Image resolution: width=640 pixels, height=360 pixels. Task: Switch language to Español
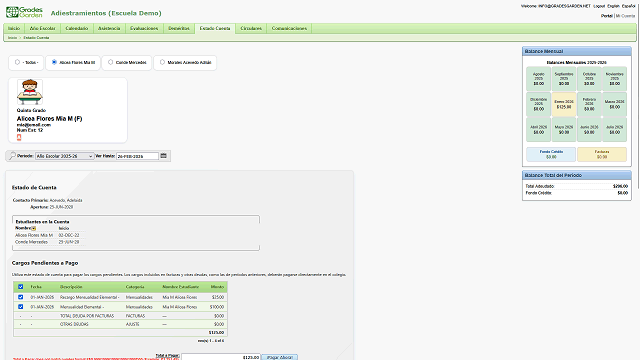[629, 6]
